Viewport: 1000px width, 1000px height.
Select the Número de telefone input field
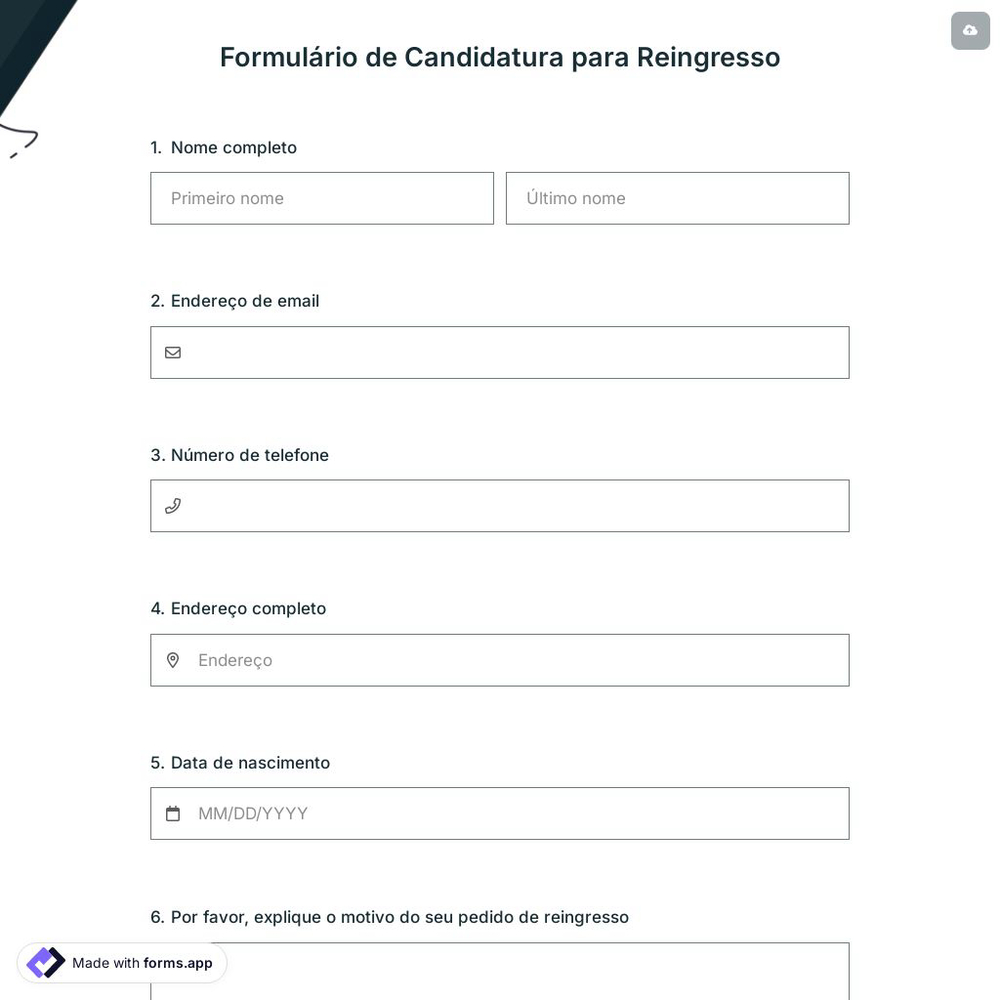coord(500,506)
